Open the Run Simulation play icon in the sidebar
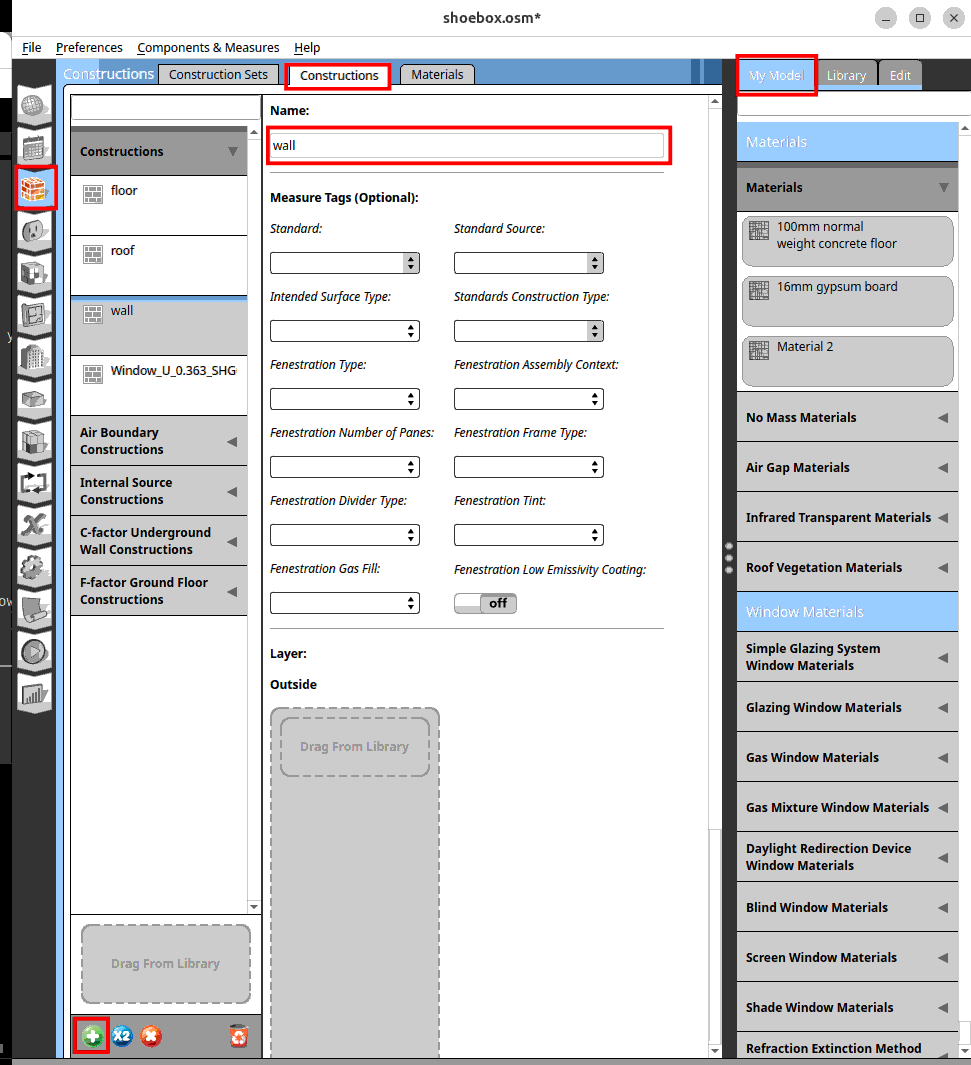The image size is (971, 1065). [36, 650]
